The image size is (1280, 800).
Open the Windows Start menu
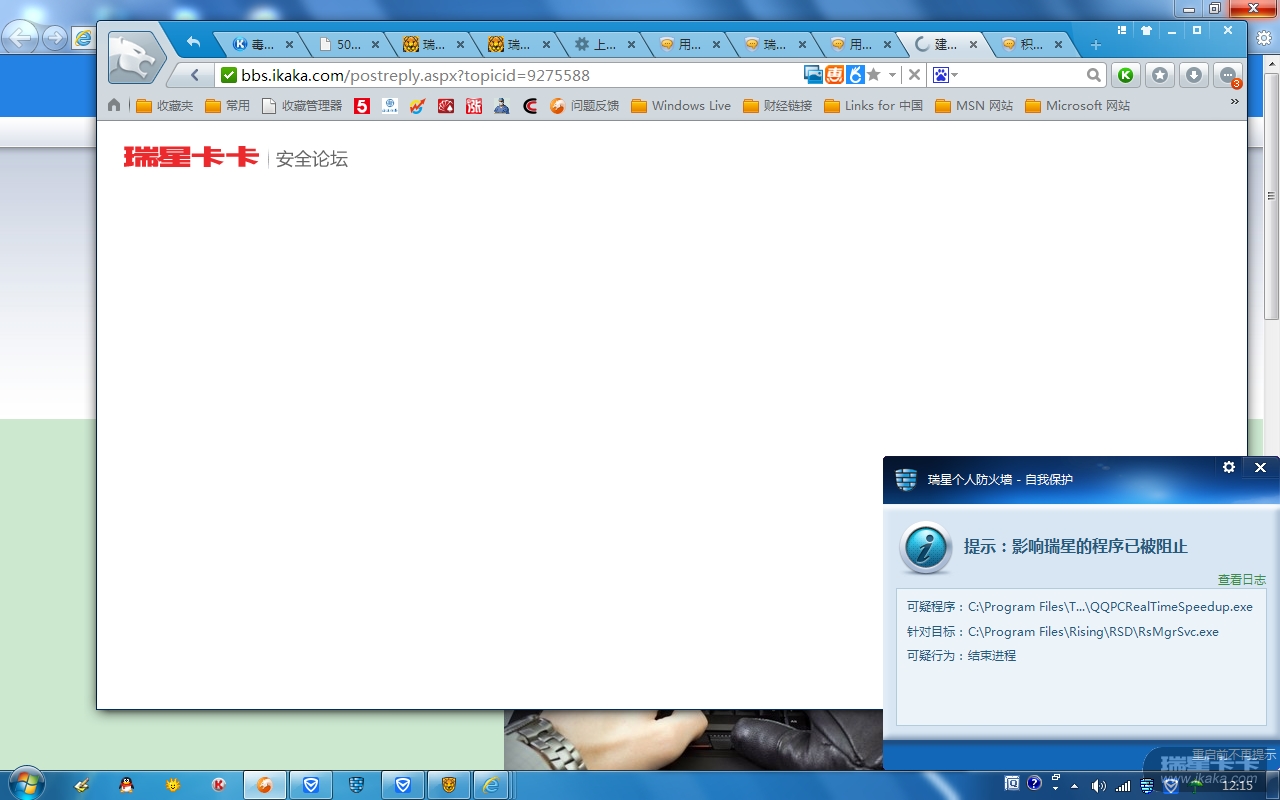click(x=25, y=784)
